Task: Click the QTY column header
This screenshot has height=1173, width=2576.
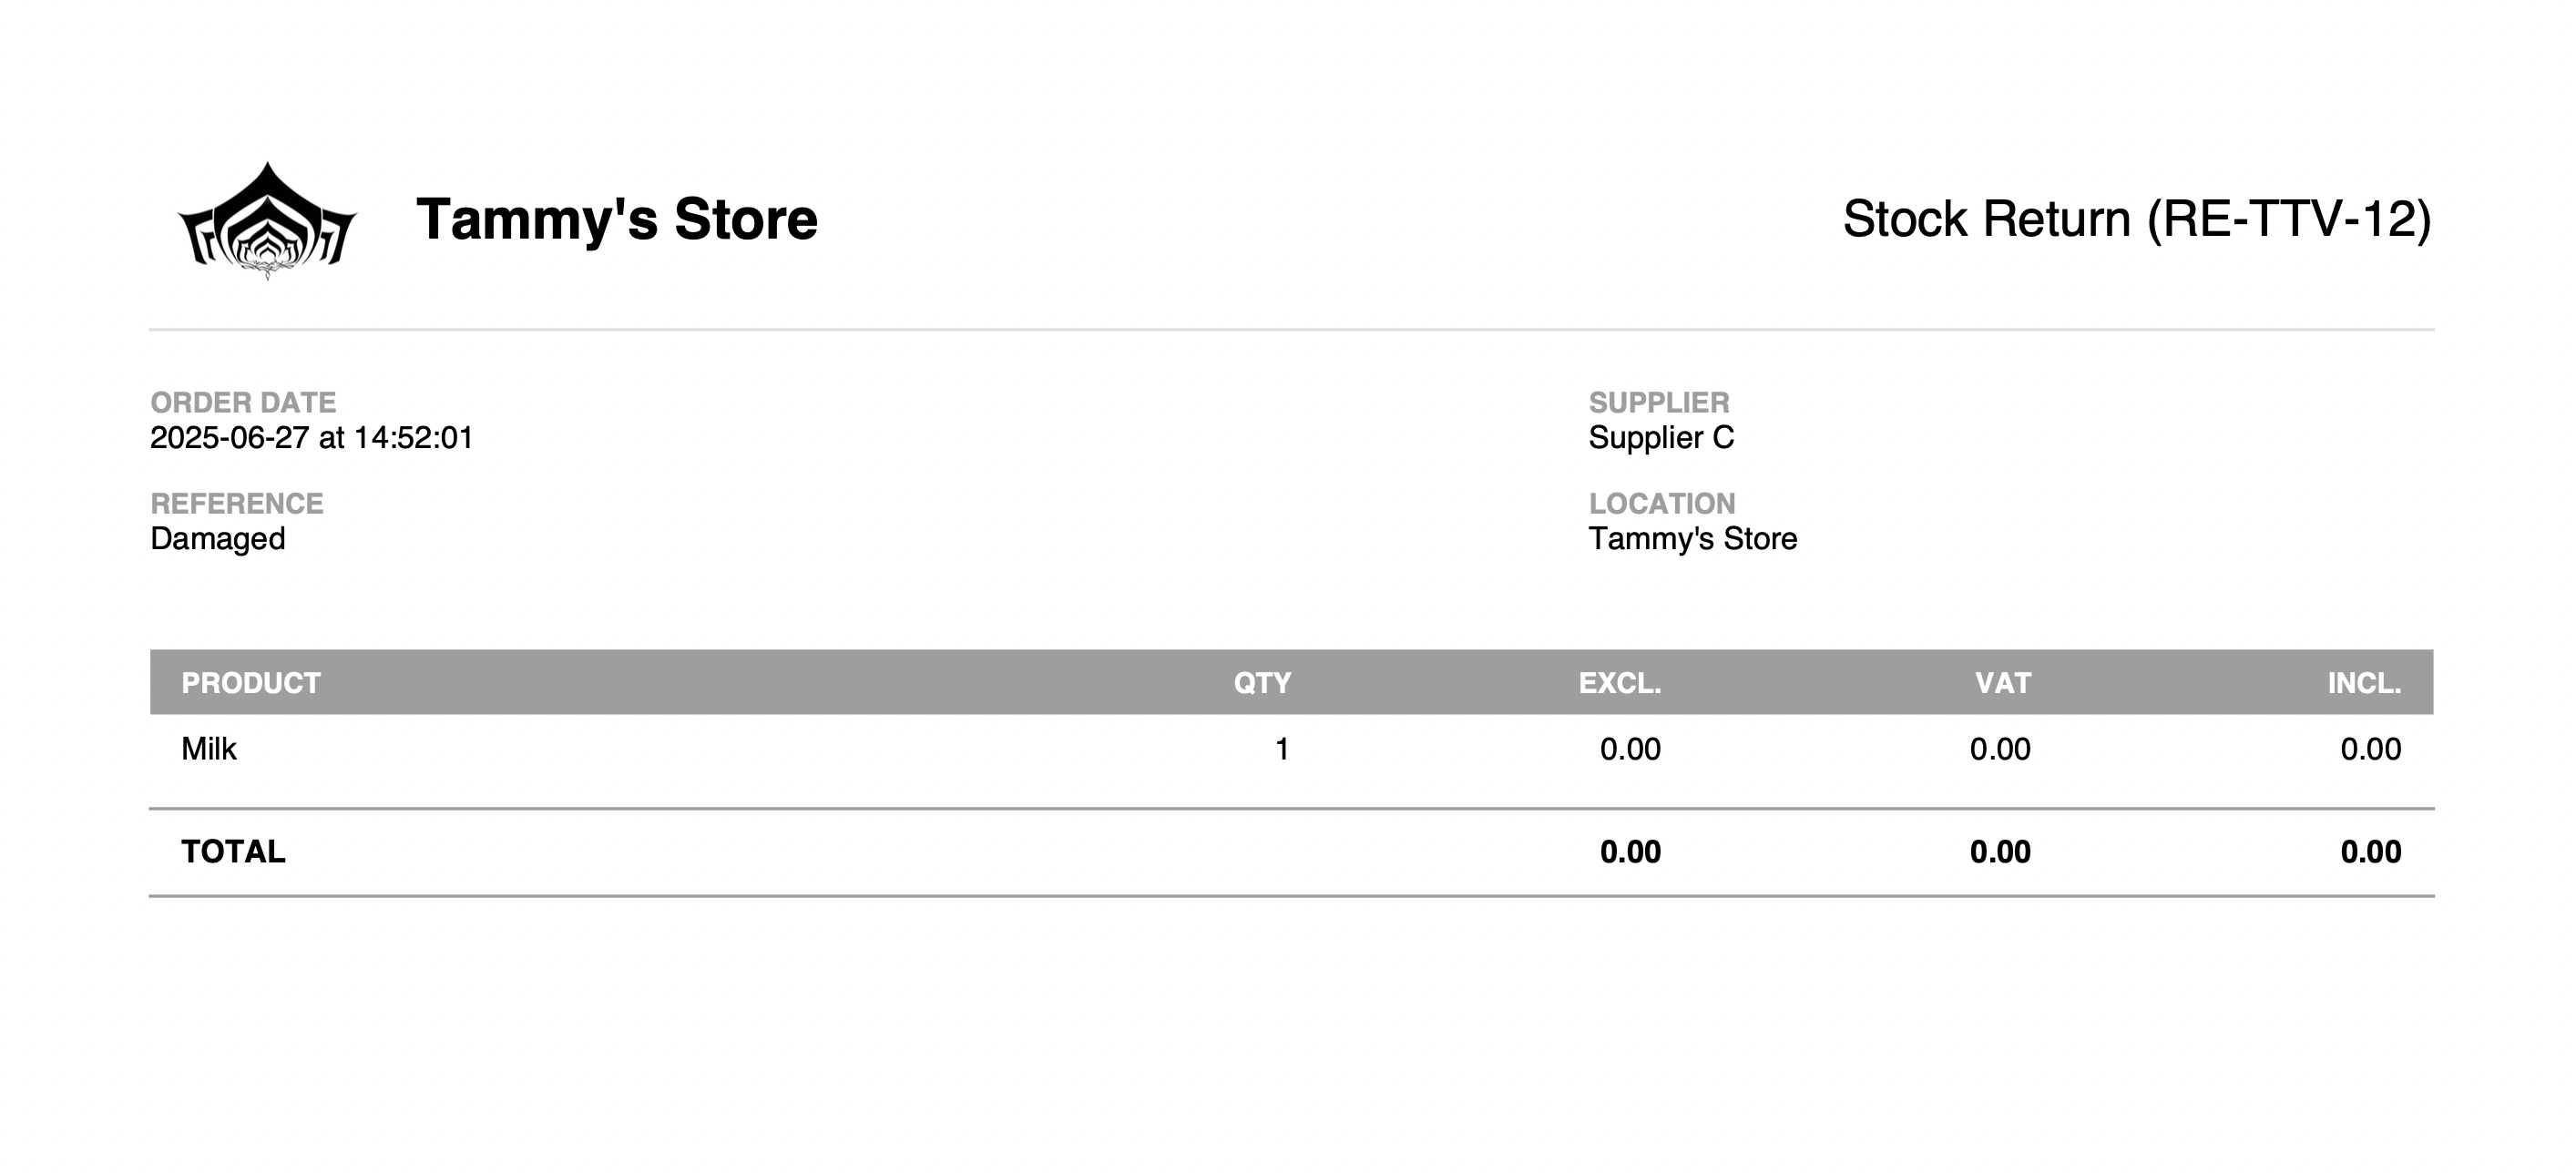Action: click(1262, 683)
